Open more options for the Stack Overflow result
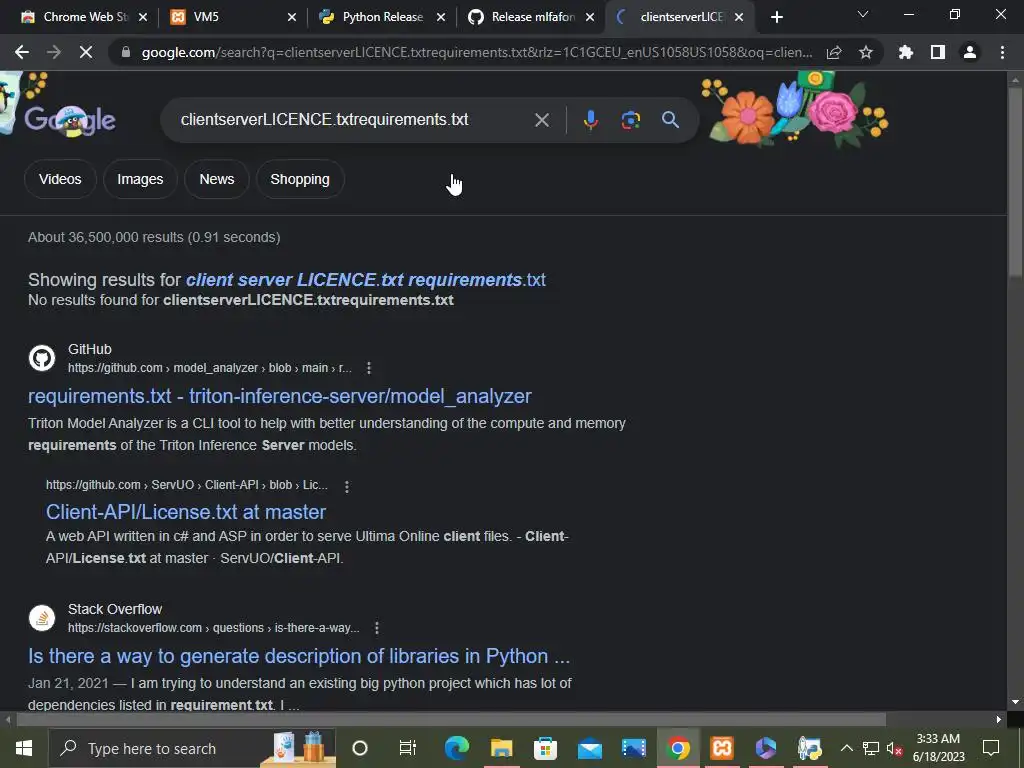 377,628
